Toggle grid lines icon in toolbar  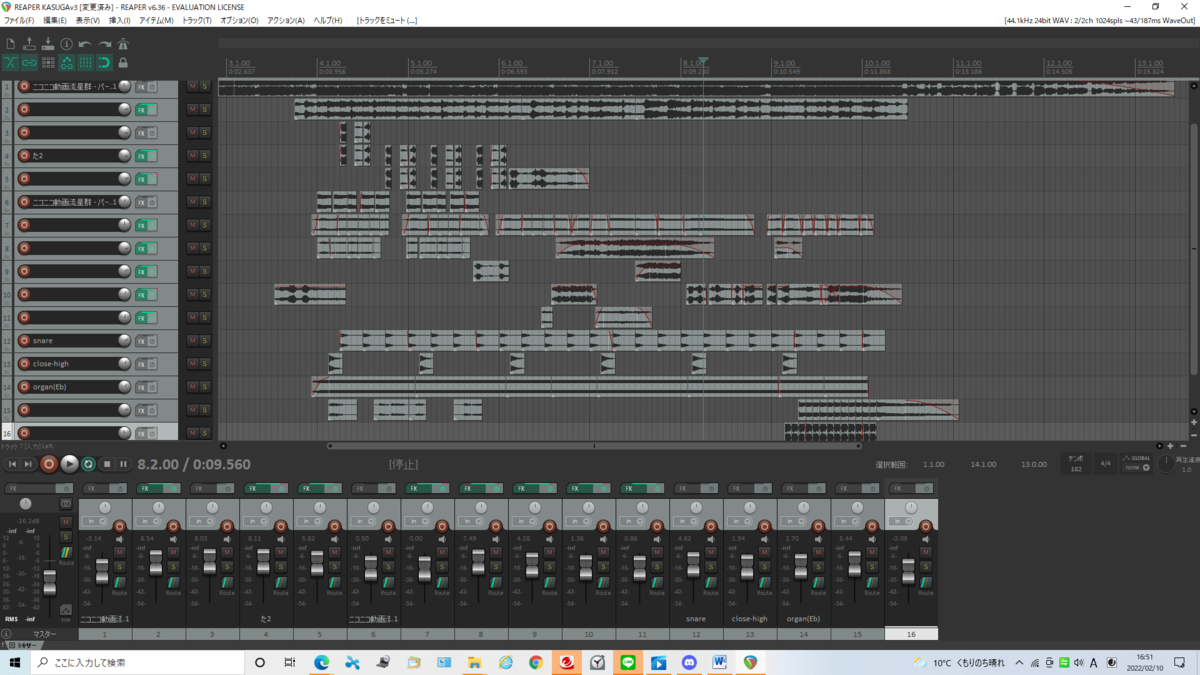85,63
